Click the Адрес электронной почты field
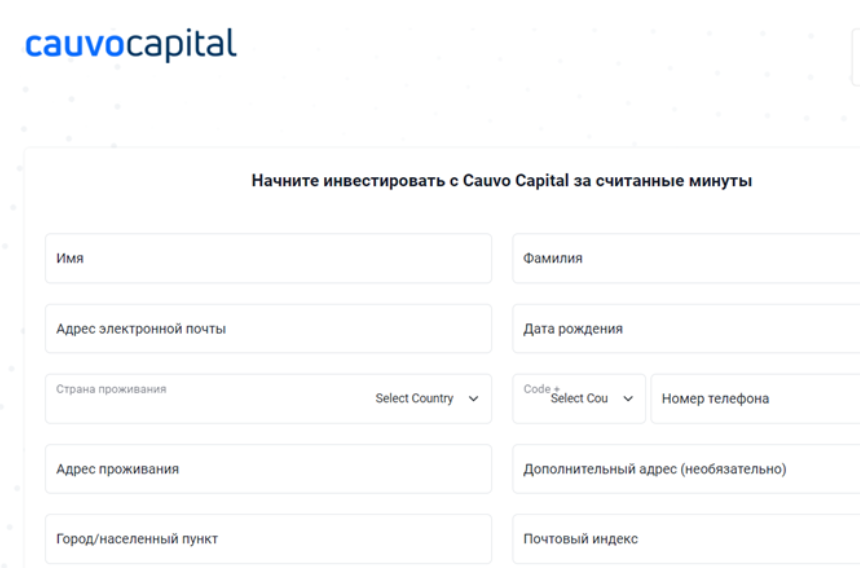The height and width of the screenshot is (568, 860). (x=268, y=328)
